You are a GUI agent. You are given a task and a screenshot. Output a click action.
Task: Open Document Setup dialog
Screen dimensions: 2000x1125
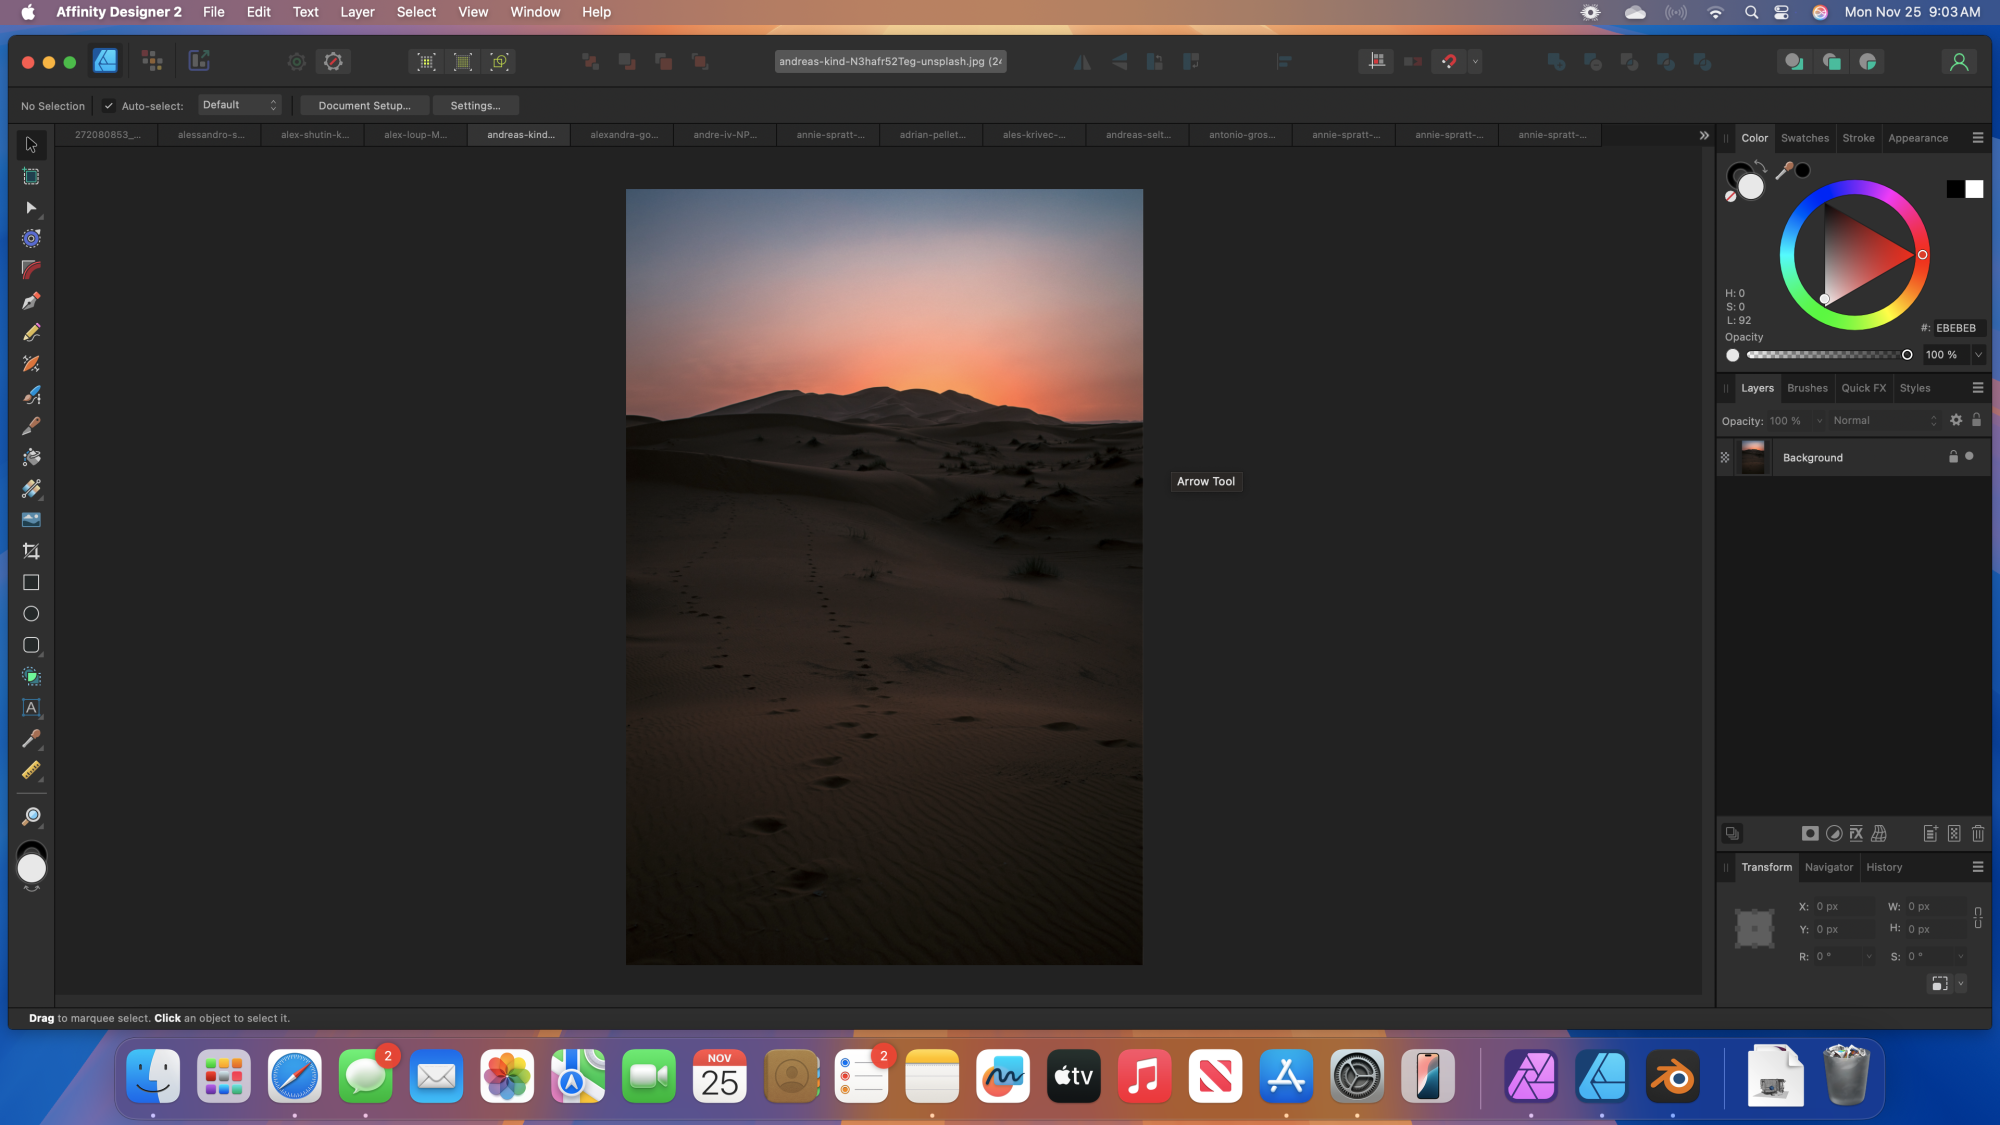tap(361, 104)
